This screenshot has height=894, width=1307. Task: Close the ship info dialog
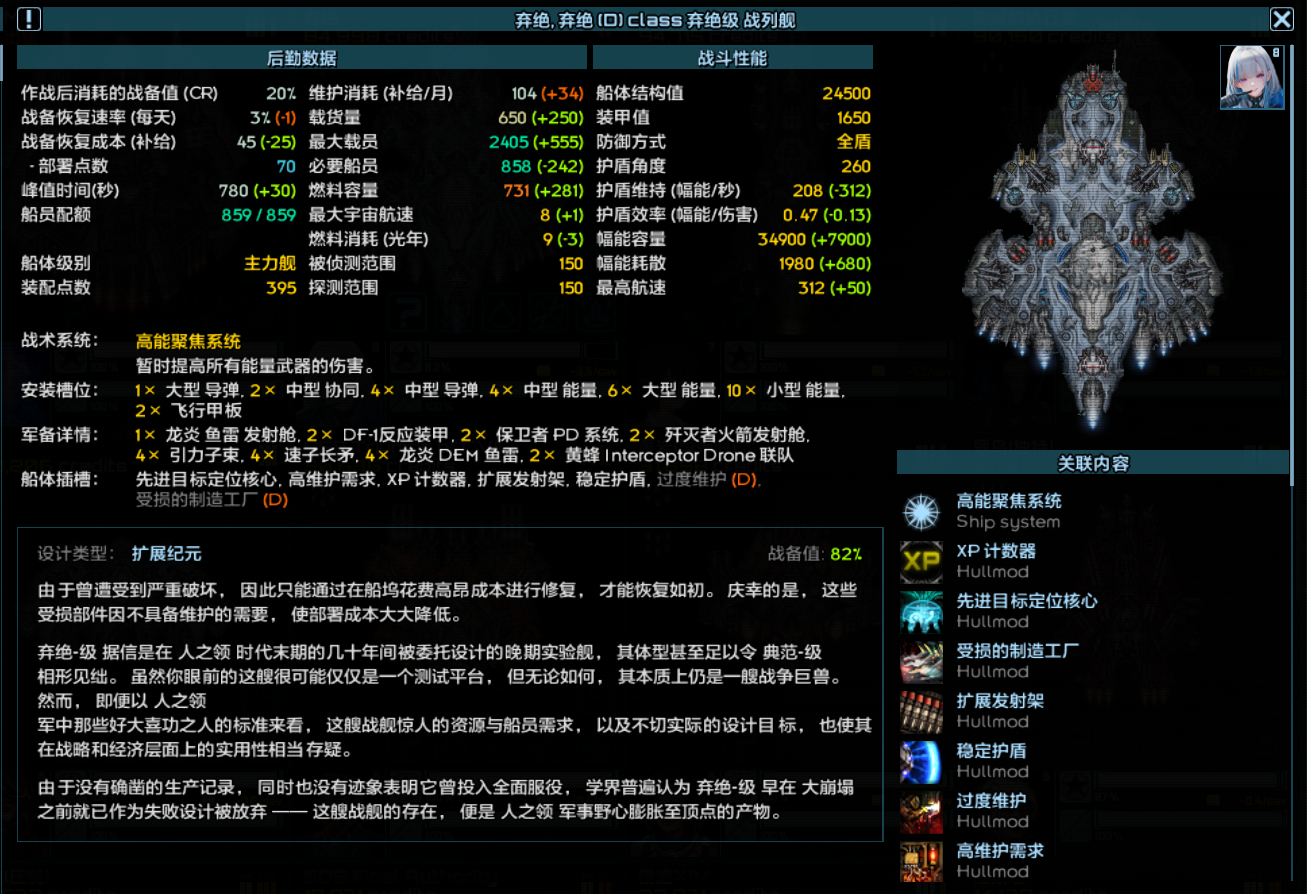click(1281, 19)
